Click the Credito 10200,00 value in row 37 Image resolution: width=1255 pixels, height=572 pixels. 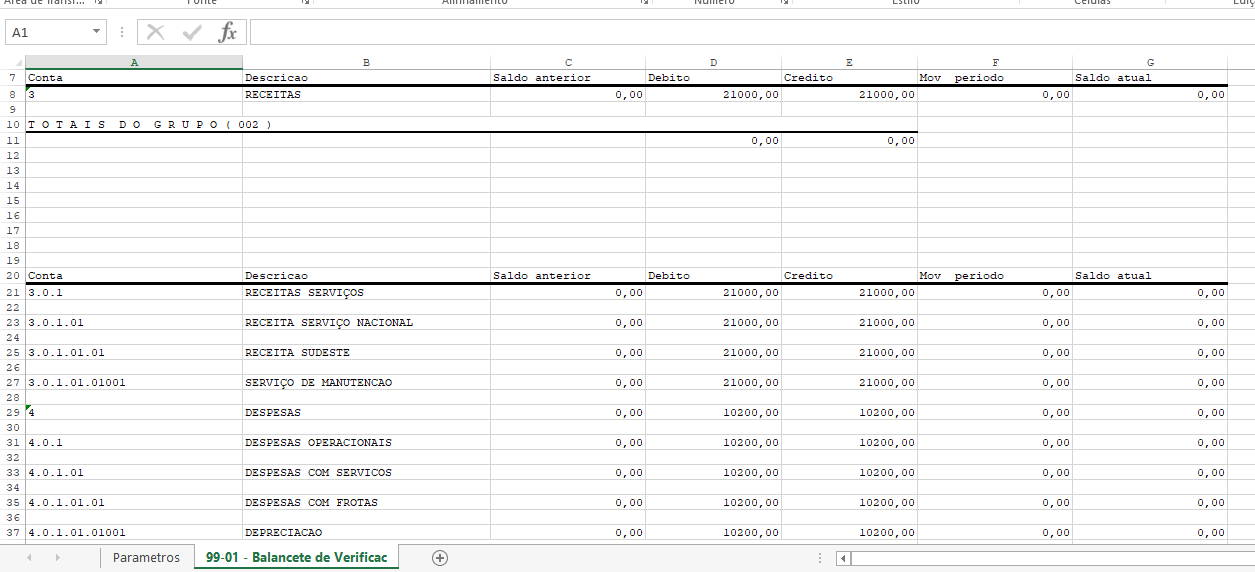coord(849,532)
